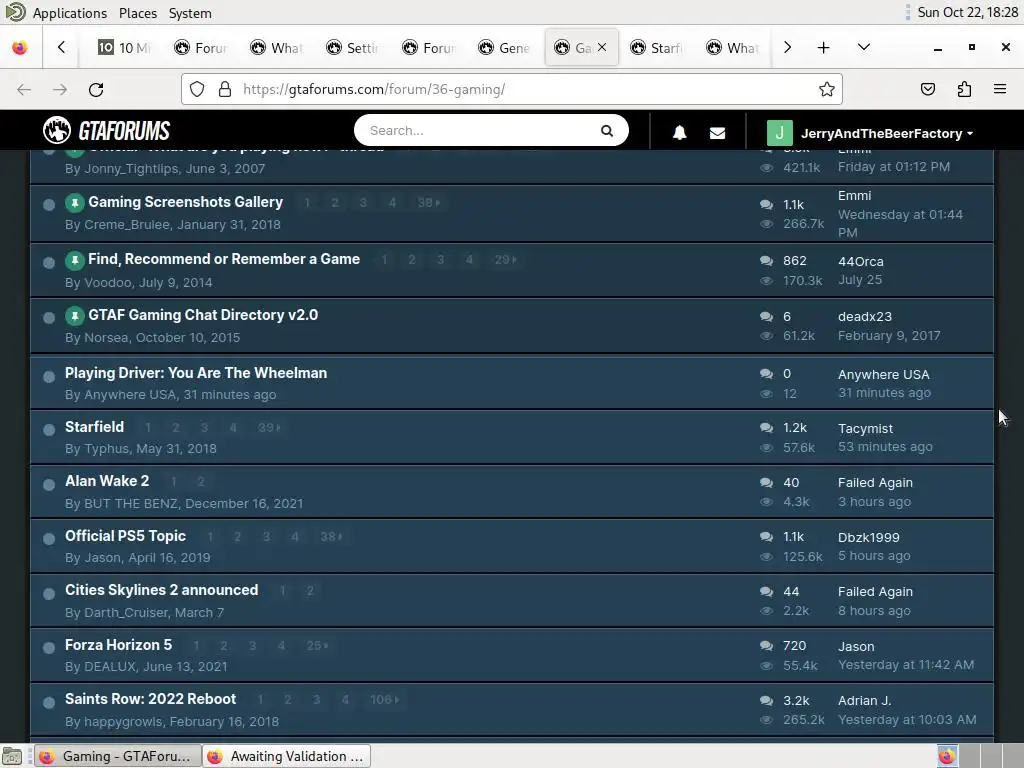Open Firefox hamburger application menu
The height and width of the screenshot is (768, 1024).
pos(1000,89)
